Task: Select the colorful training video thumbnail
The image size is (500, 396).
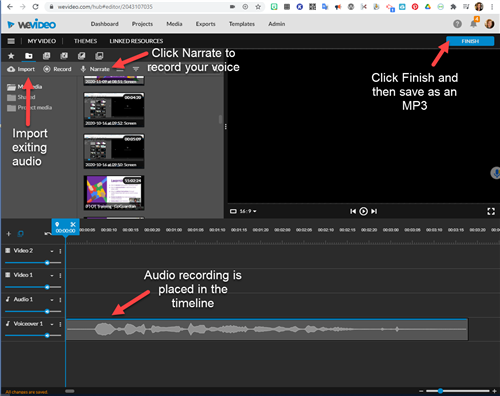Action: (114, 193)
